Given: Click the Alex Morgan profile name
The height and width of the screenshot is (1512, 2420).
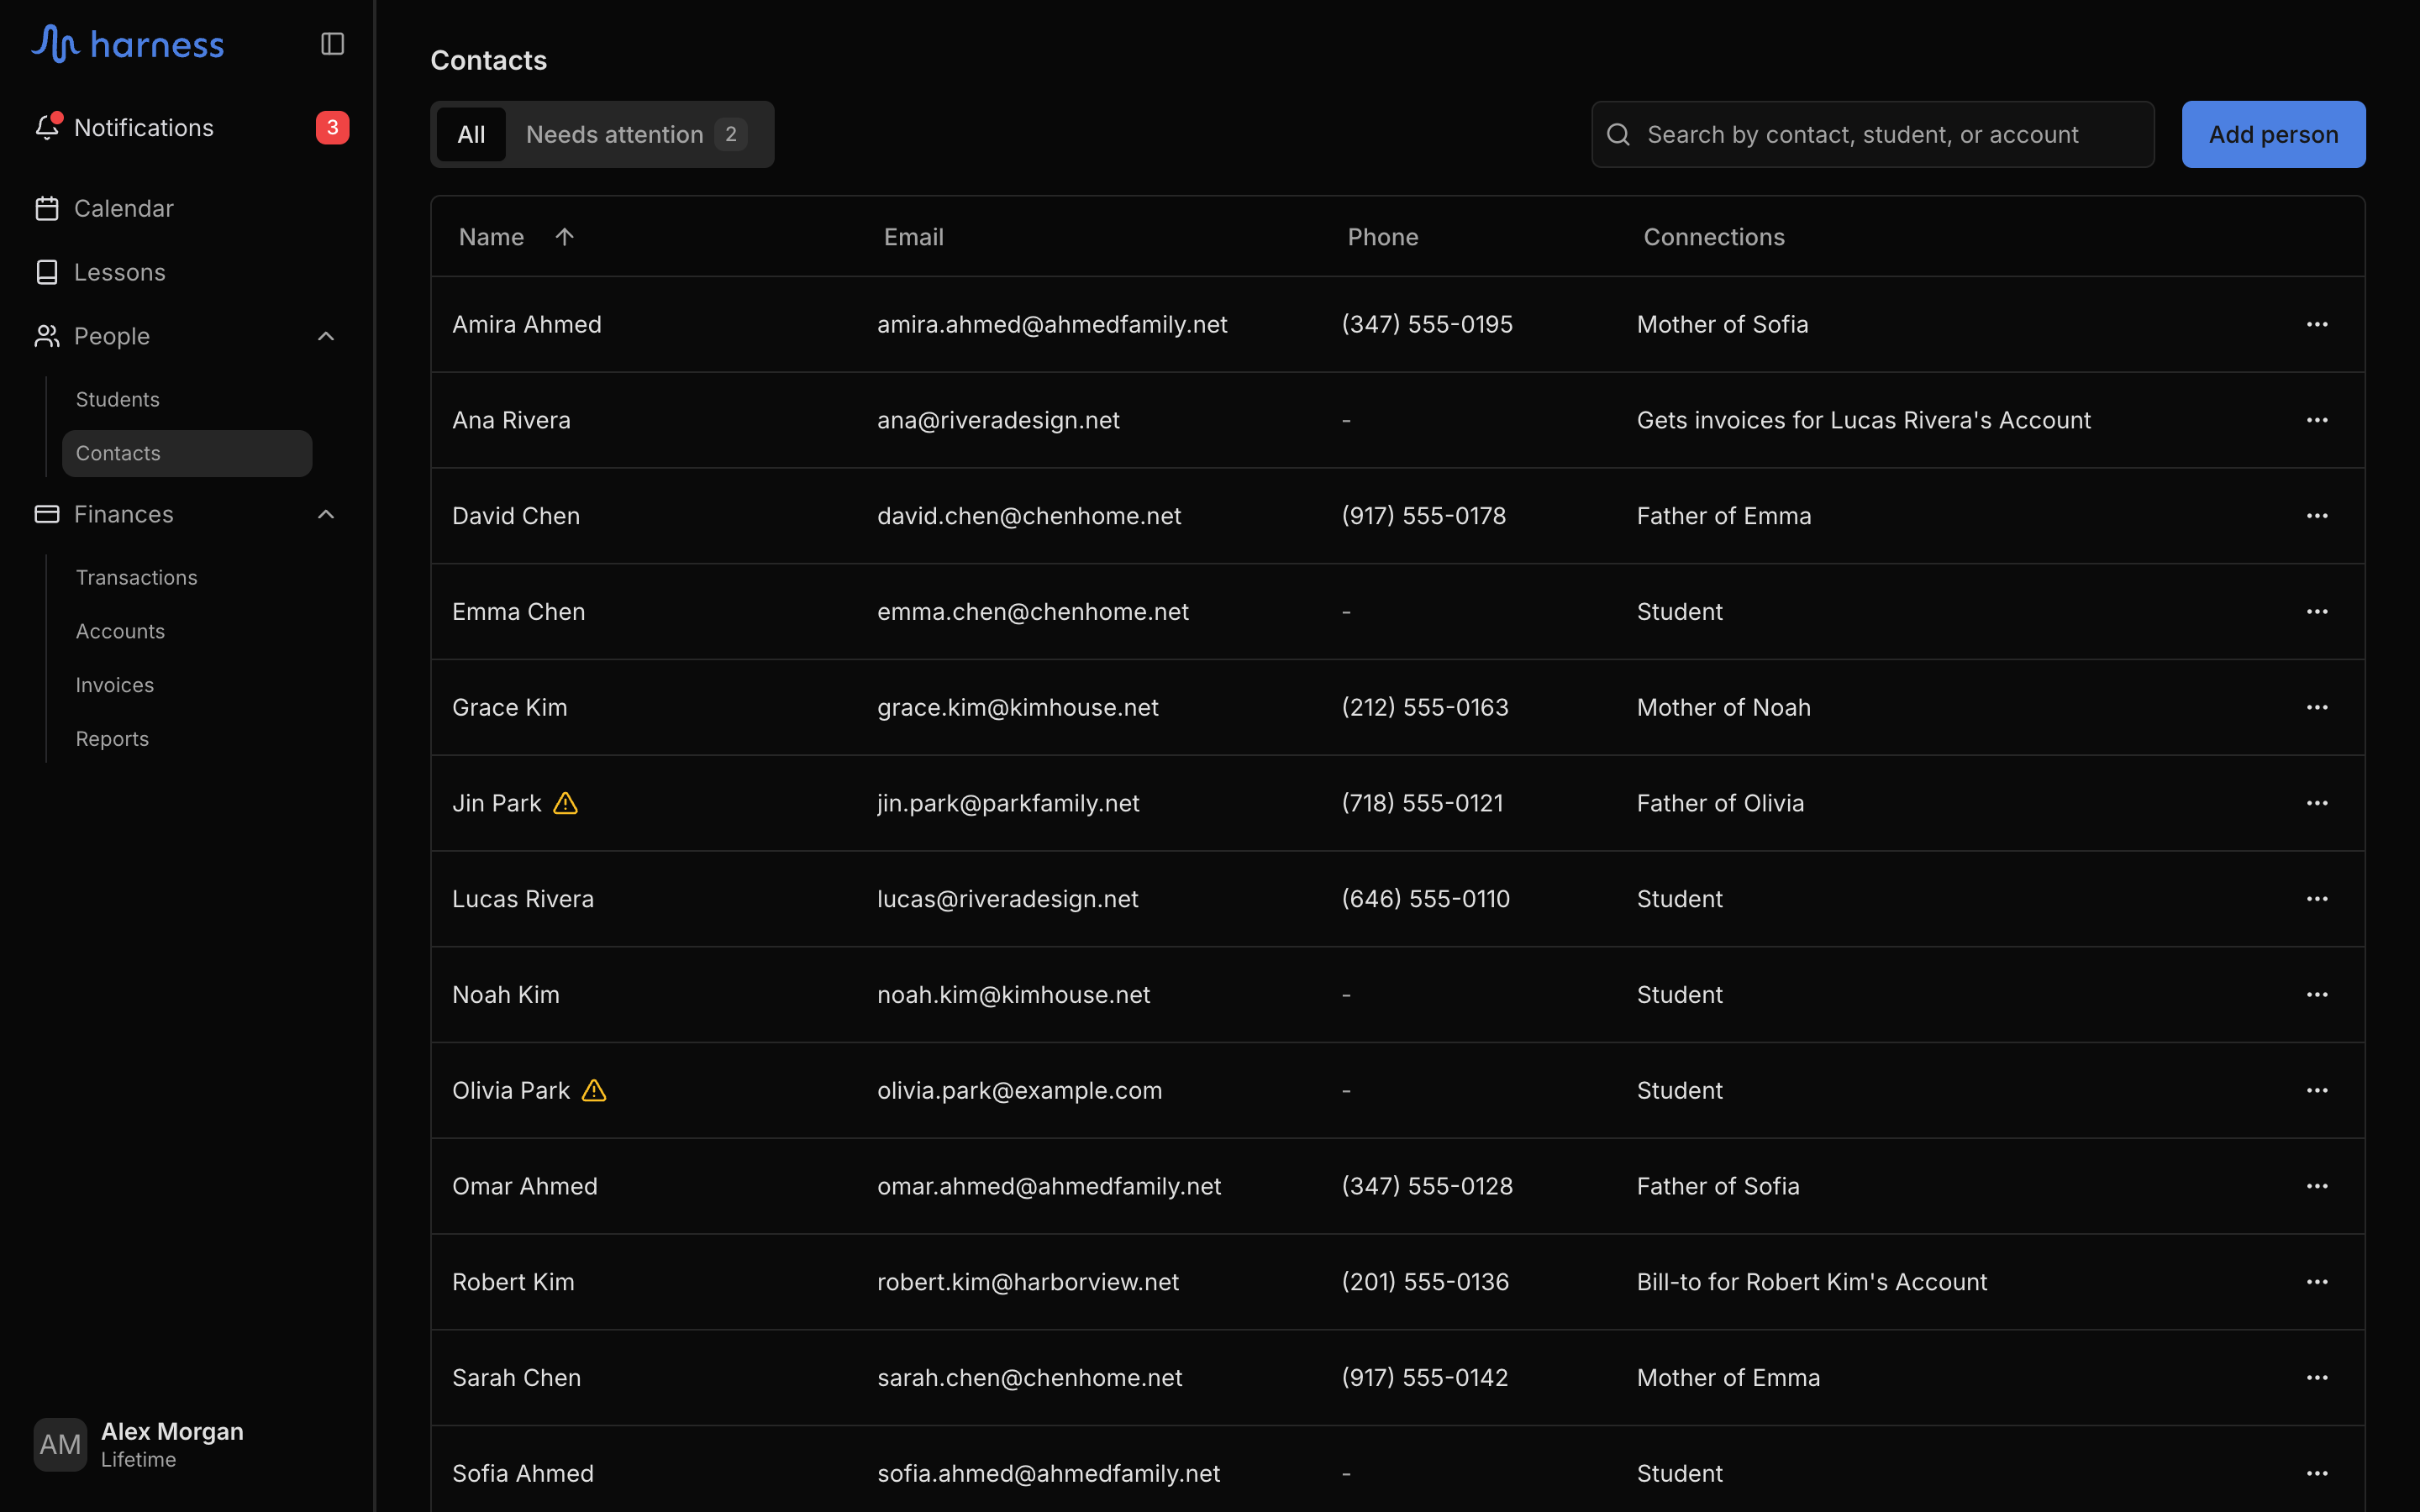Looking at the screenshot, I should click(x=172, y=1431).
